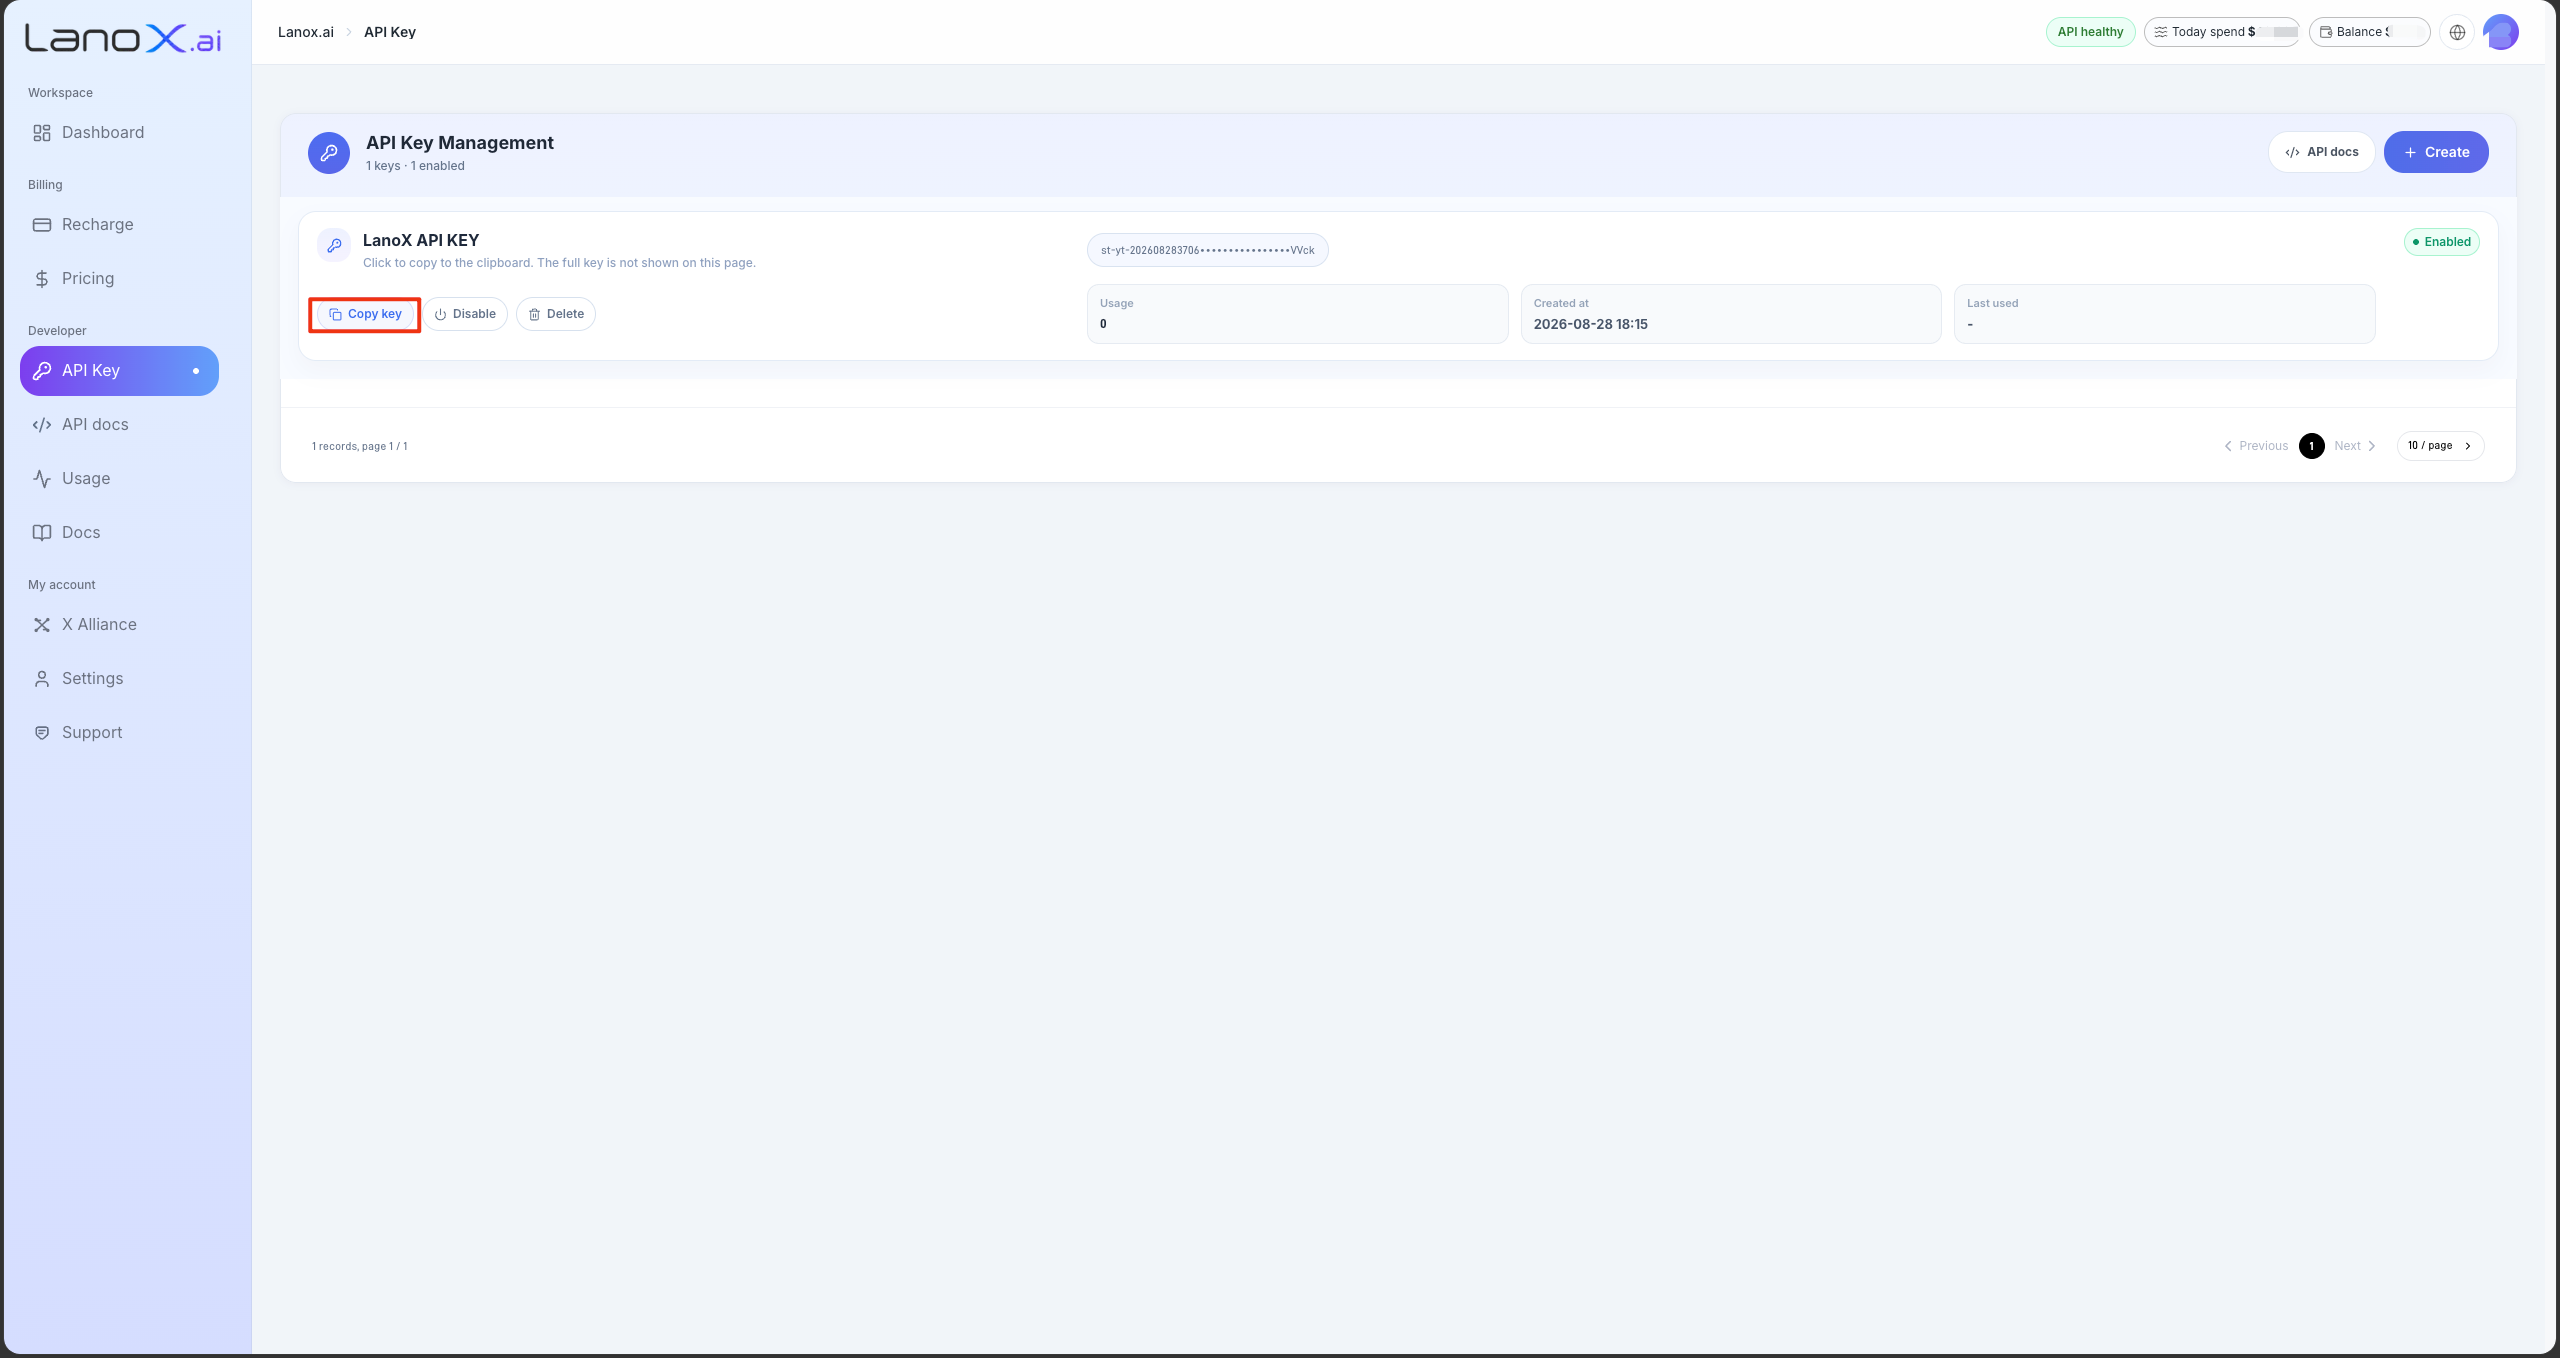
Task: Click the LanoX API KEY title
Action: [x=421, y=240]
